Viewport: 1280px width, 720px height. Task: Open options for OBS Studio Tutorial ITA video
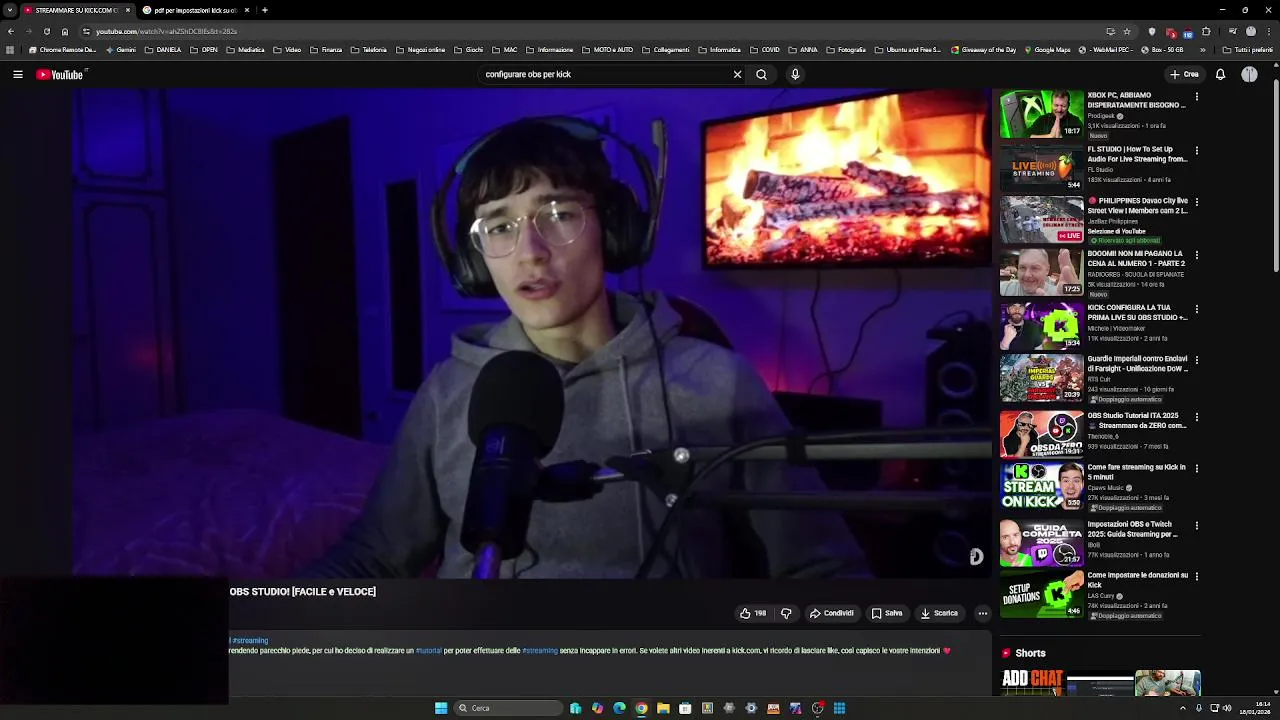[x=1196, y=417]
